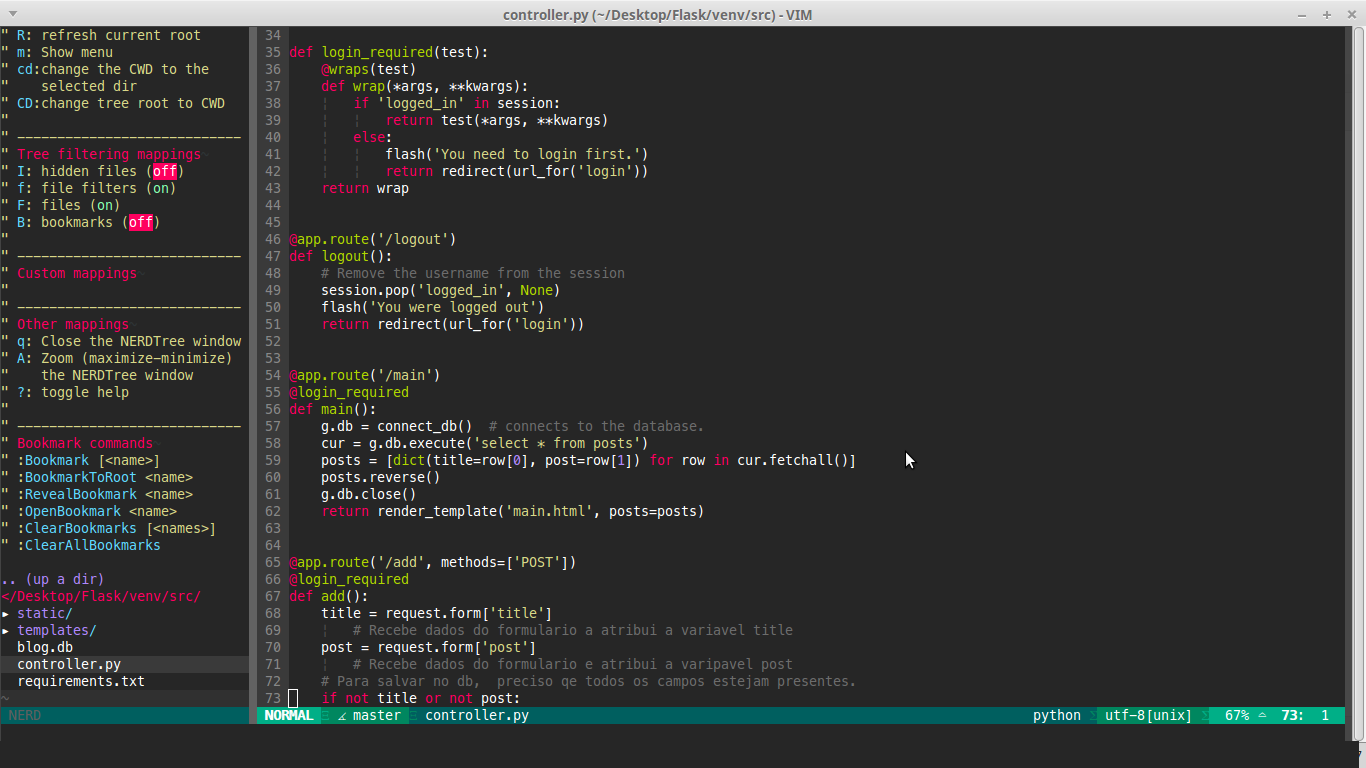Click '.. (up a dir)' entry

click(x=53, y=579)
